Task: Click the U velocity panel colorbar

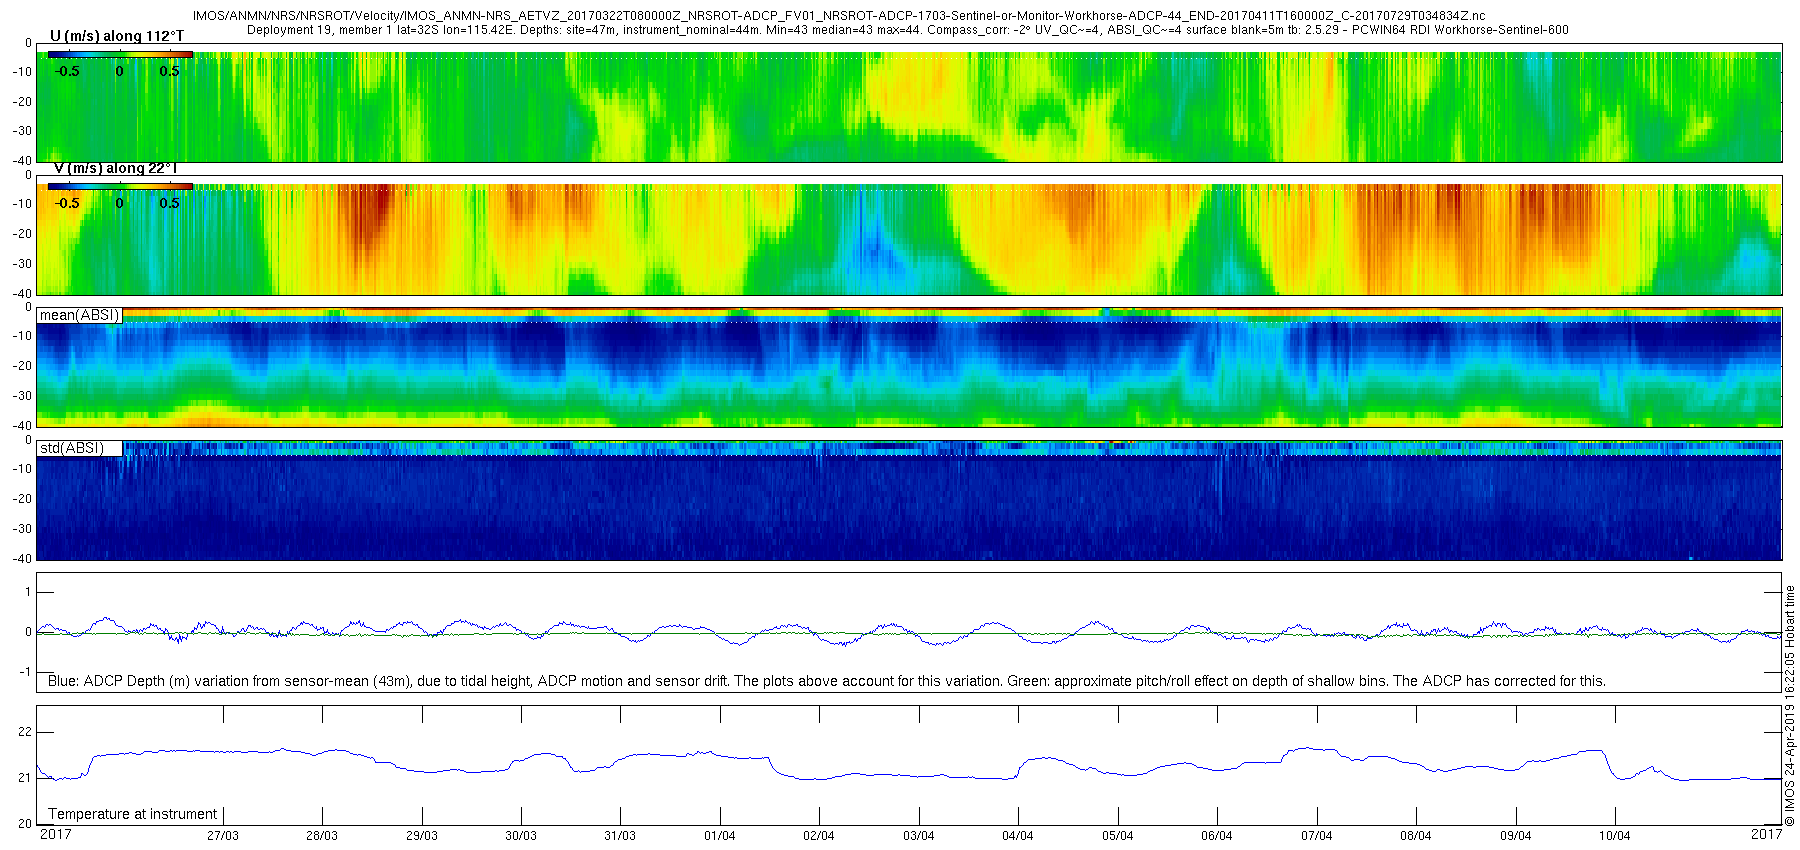Action: (120, 55)
